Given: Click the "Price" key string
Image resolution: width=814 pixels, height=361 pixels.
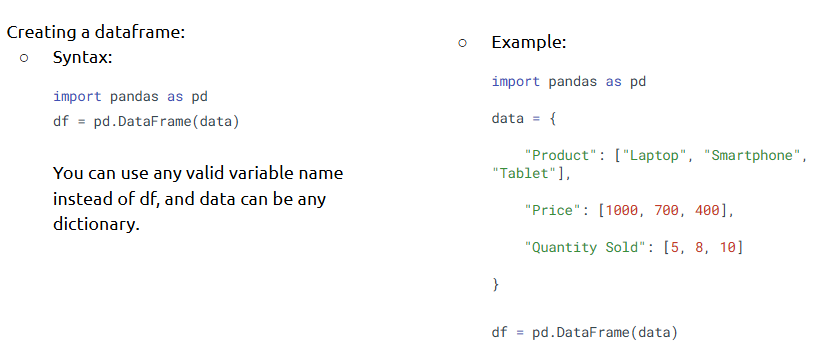Looking at the screenshot, I should pyautogui.click(x=552, y=210).
